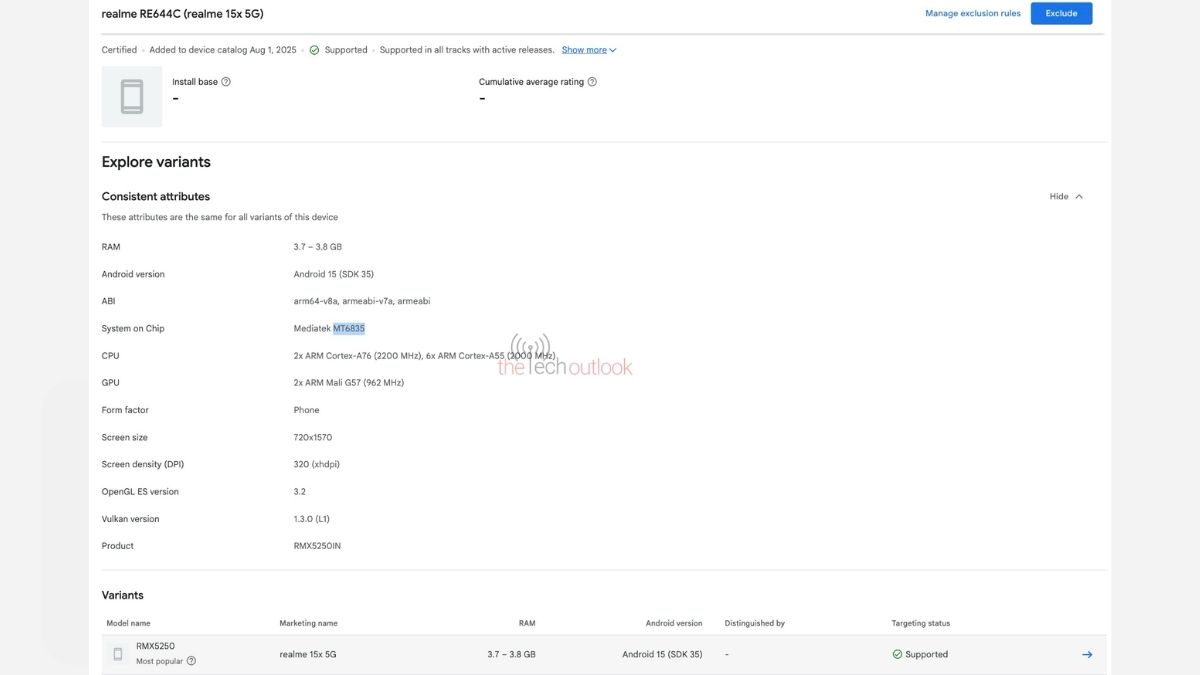The image size is (1200, 675).
Task: Click the phone icon beside RMX5250
Action: click(118, 653)
